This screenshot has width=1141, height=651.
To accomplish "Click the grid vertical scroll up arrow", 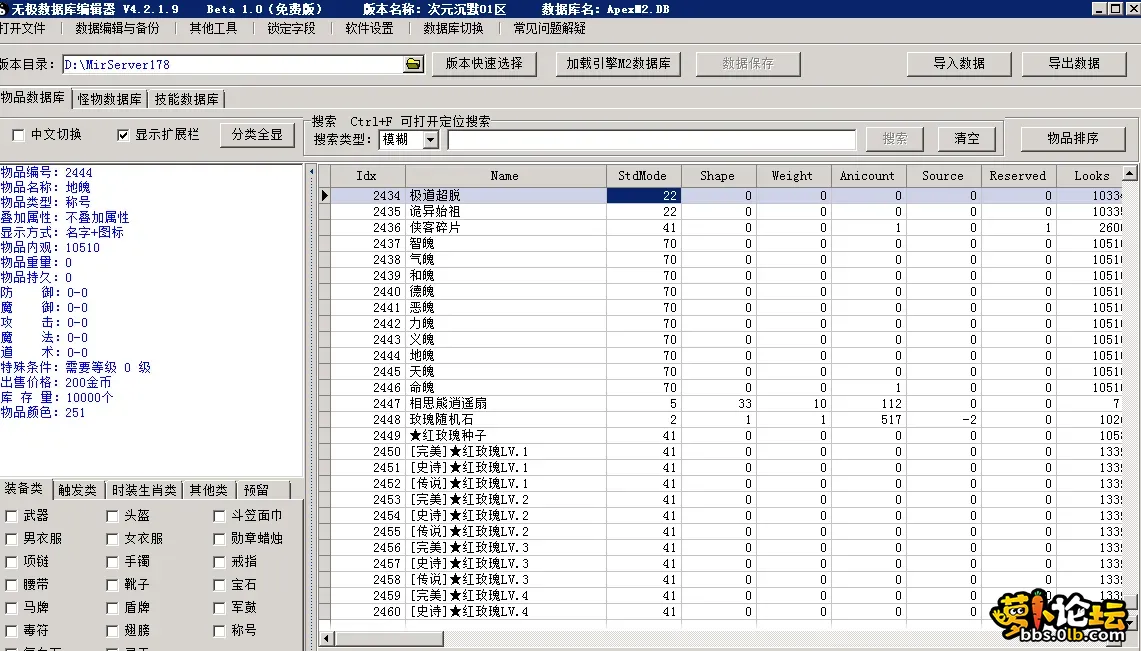I will (1129, 173).
